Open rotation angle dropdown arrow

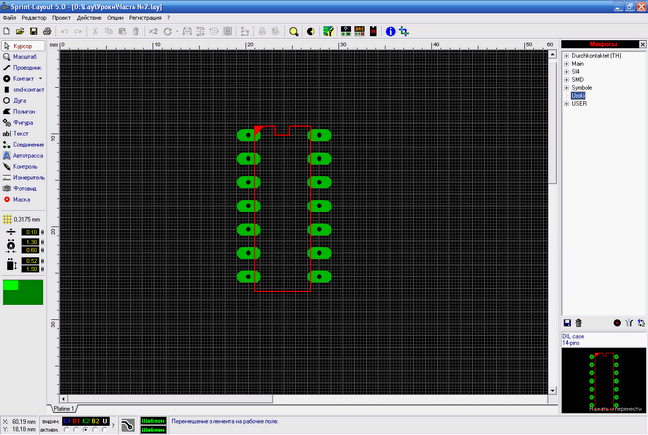coord(177,31)
